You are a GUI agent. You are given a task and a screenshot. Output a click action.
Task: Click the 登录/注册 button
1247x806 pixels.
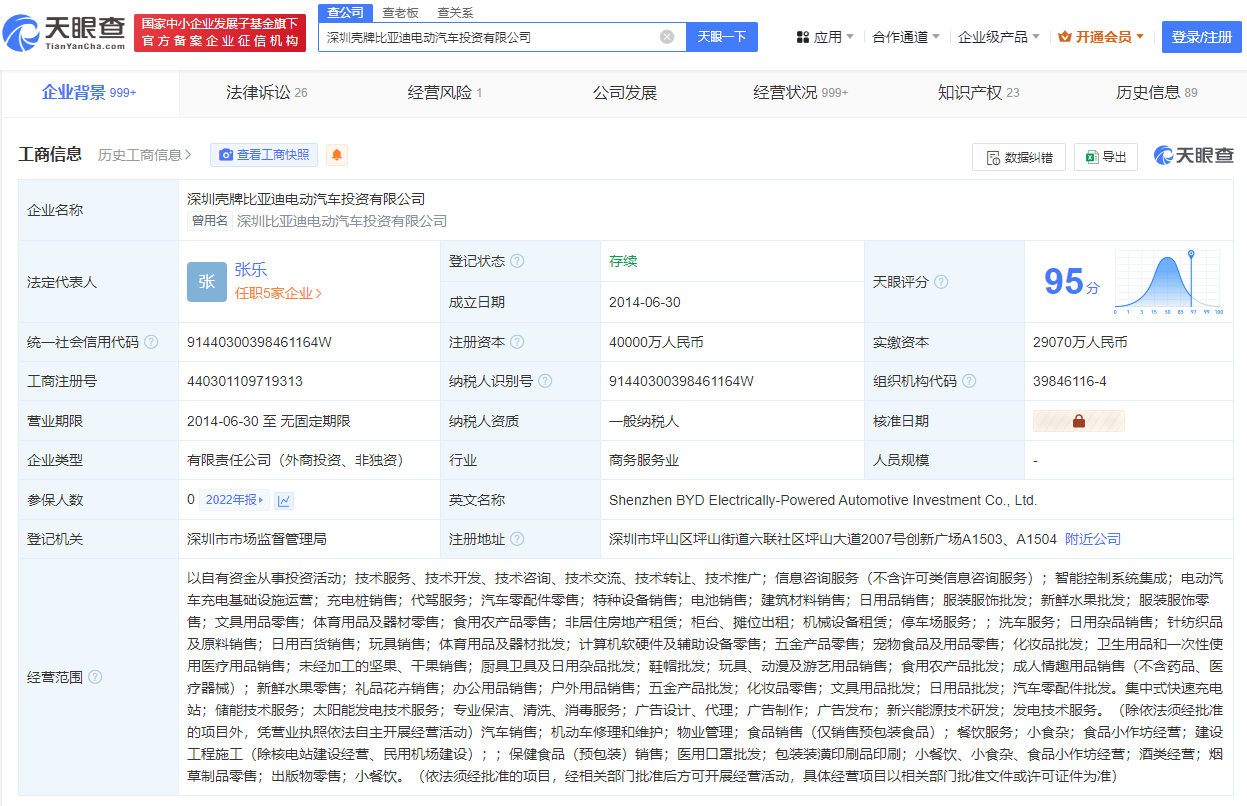pyautogui.click(x=1202, y=37)
